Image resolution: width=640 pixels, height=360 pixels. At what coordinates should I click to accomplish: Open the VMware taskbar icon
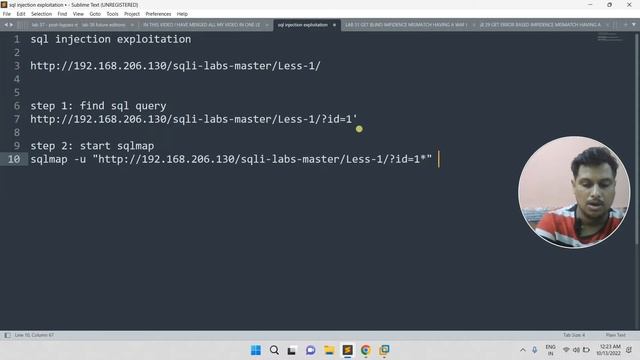[384, 350]
